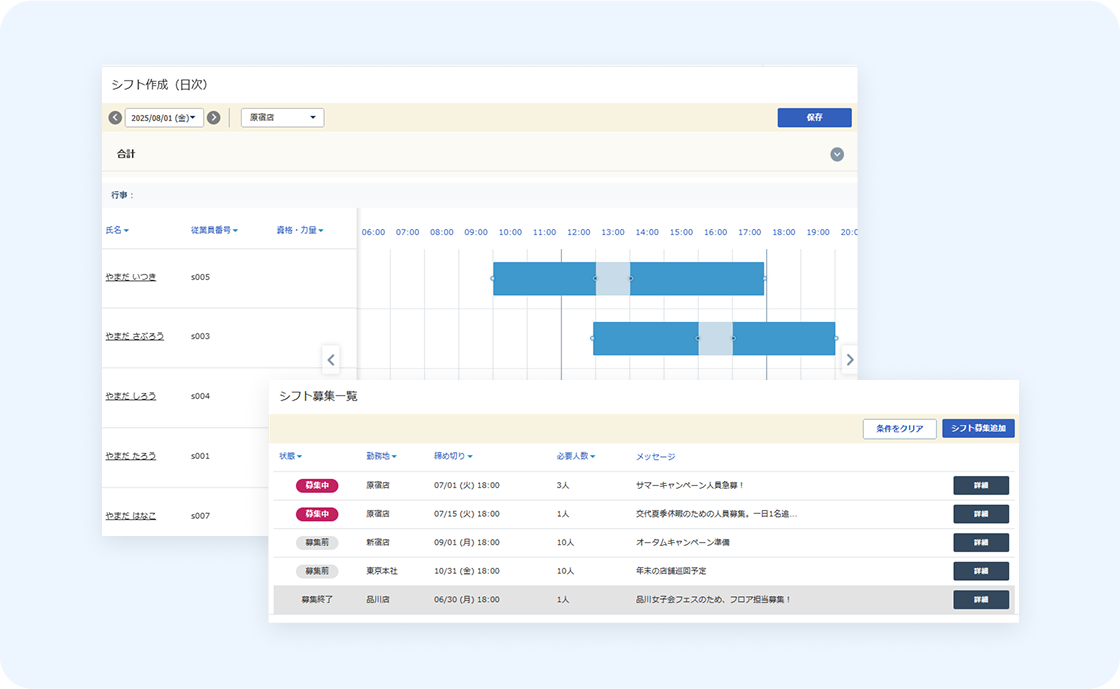The image size is (1120, 689).
Task: Sort by 従業員番号 column header
Action: point(214,230)
